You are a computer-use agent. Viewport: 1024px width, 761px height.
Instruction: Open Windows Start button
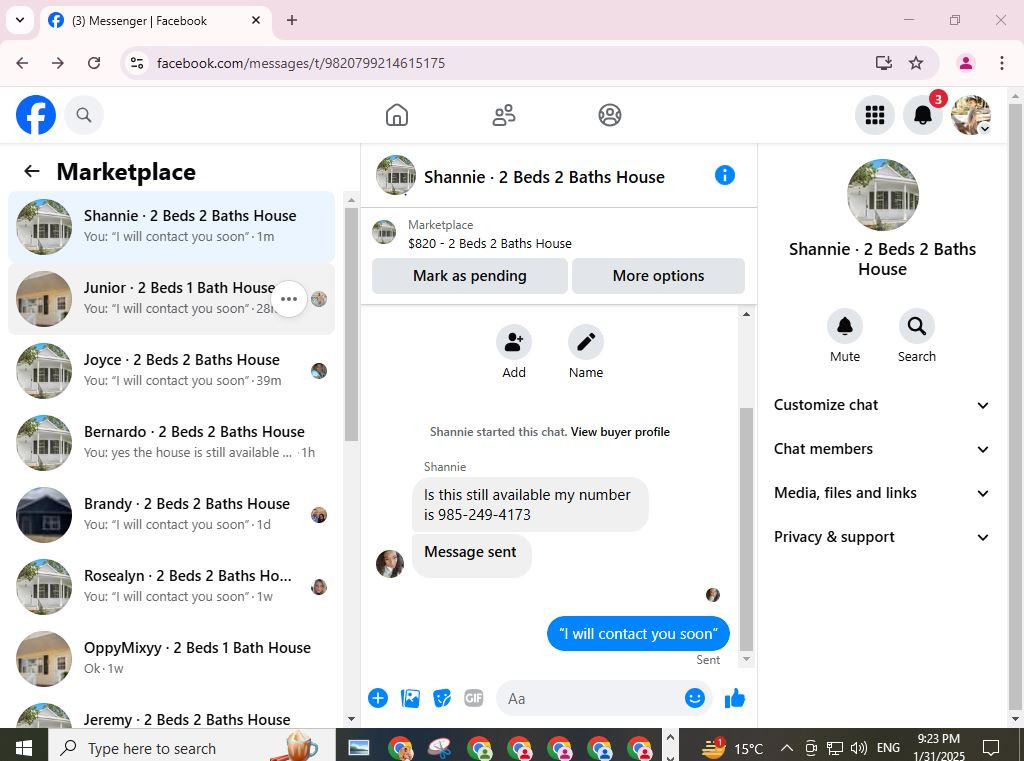[x=24, y=748]
